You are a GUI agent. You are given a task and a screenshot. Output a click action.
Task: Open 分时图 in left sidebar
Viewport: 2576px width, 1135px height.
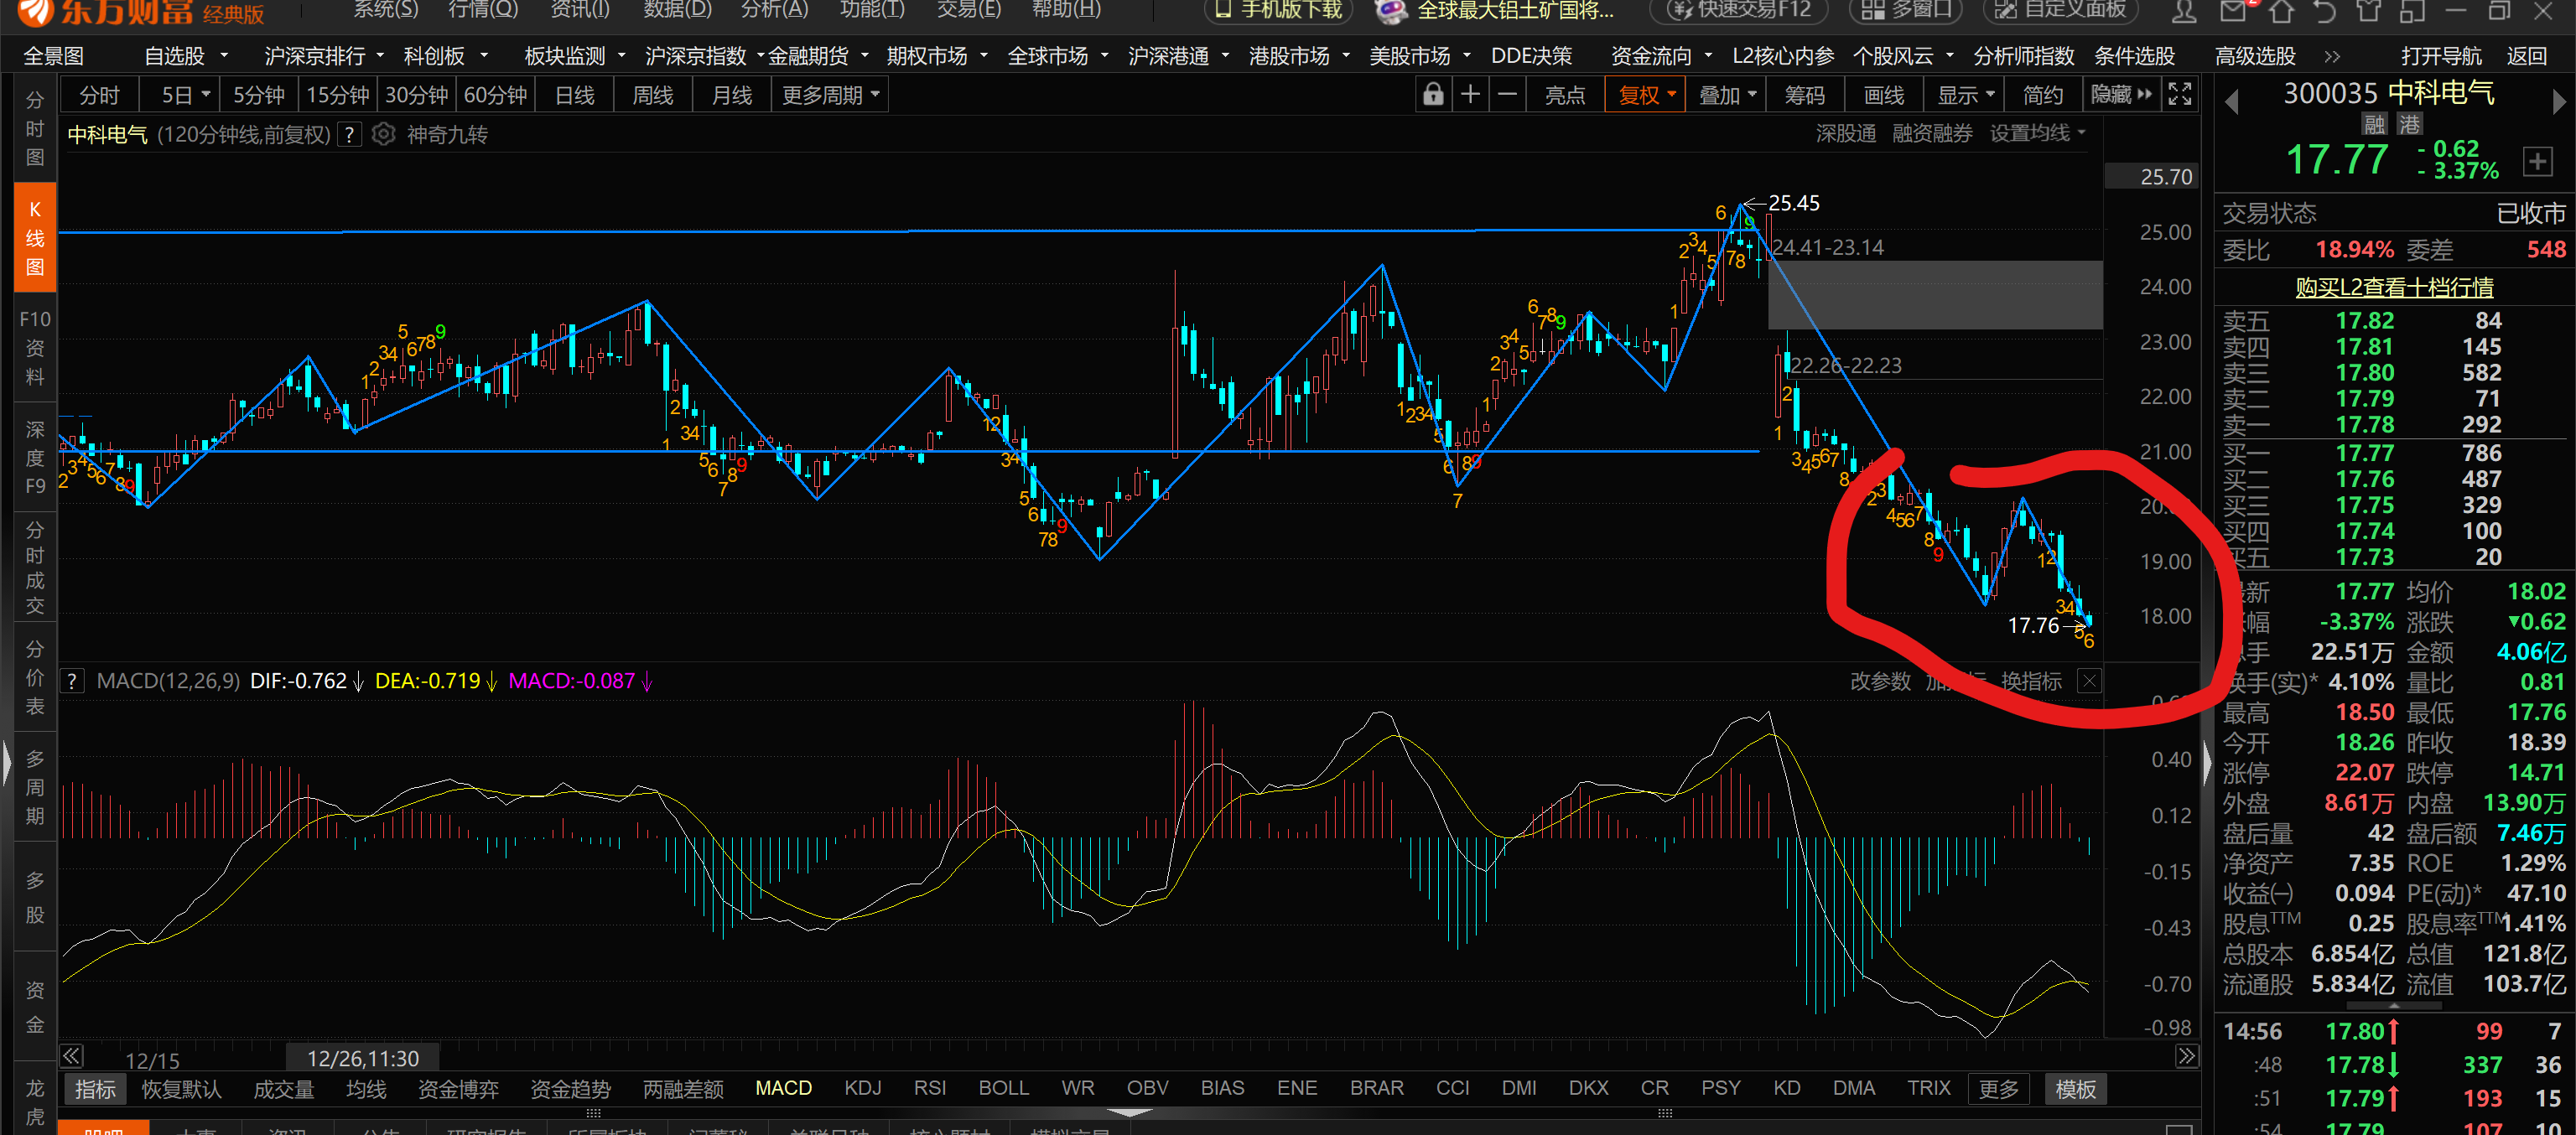35,129
